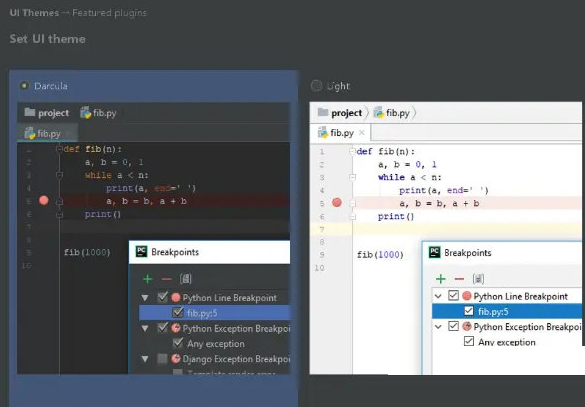Click print() line in Darcula editor
585x407 pixels.
[x=103, y=214]
